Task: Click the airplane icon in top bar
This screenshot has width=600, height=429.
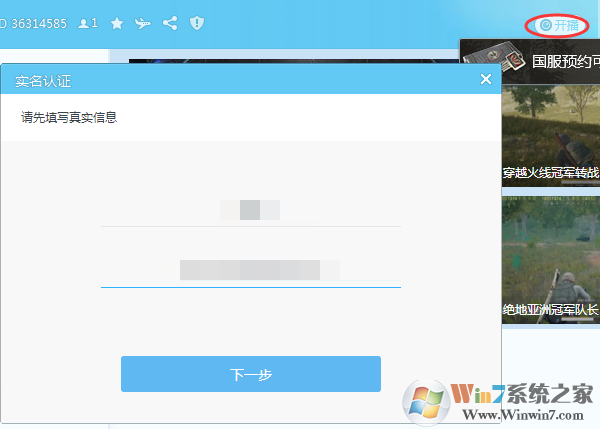Action: click(x=143, y=23)
